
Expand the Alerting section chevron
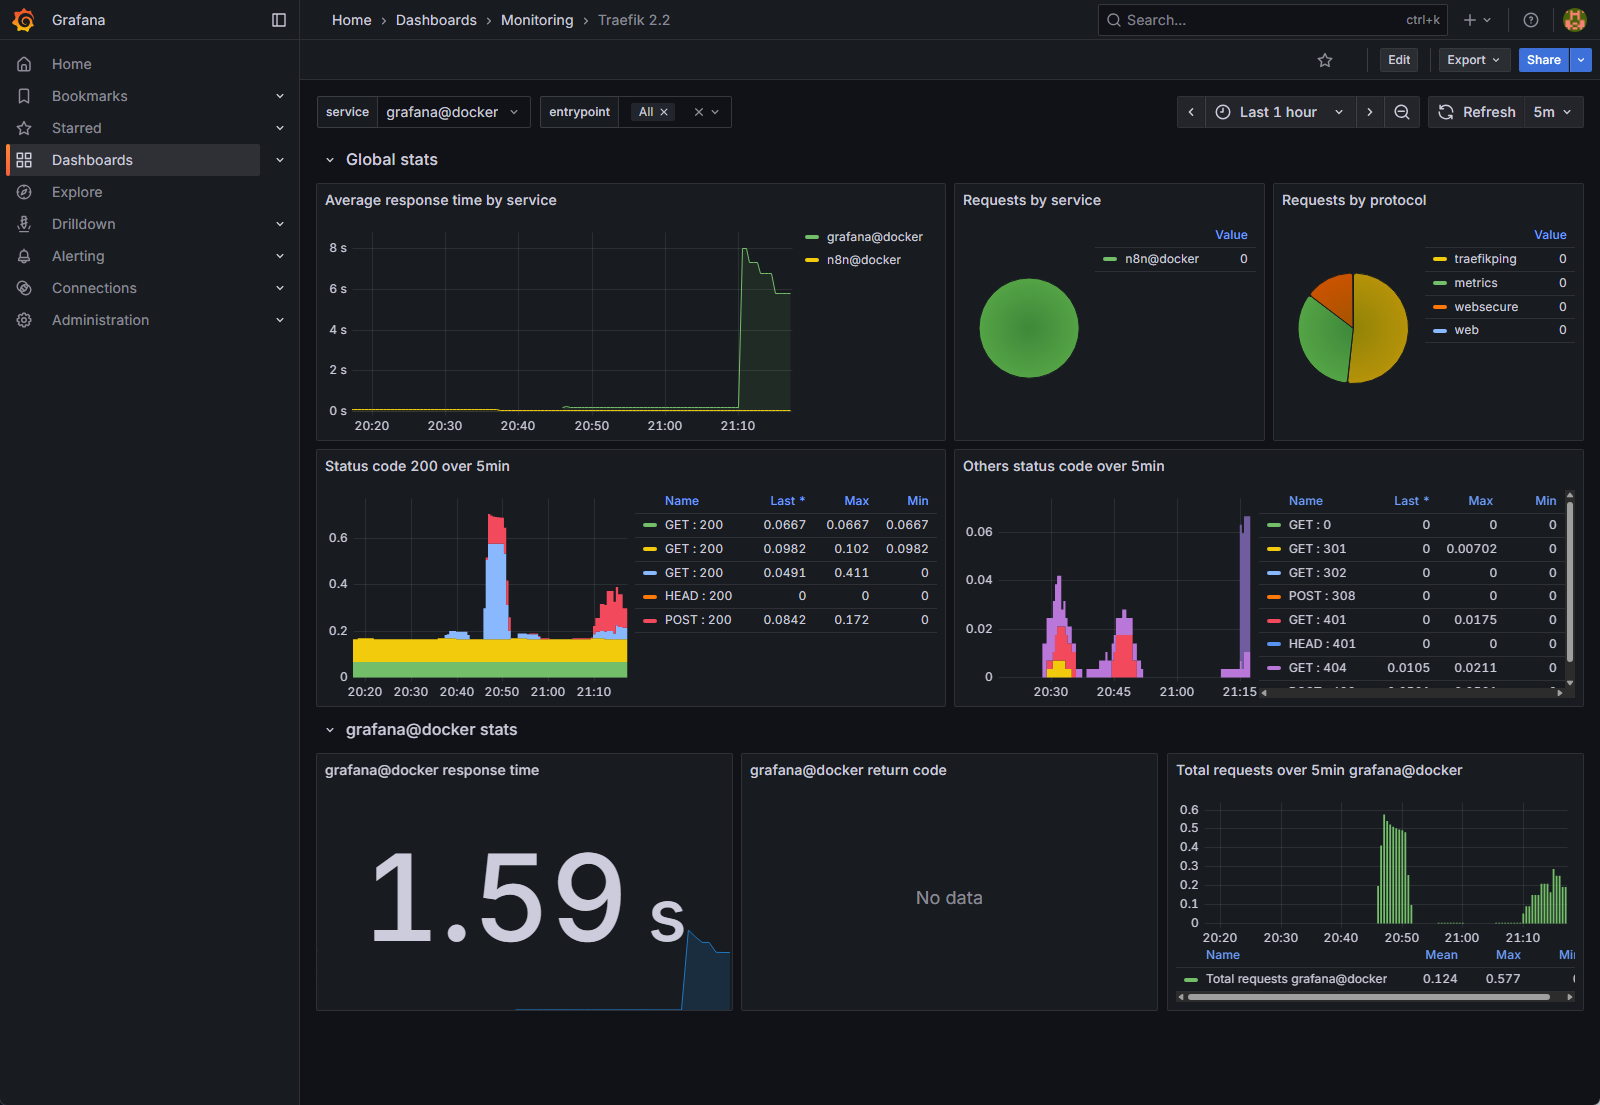(280, 256)
